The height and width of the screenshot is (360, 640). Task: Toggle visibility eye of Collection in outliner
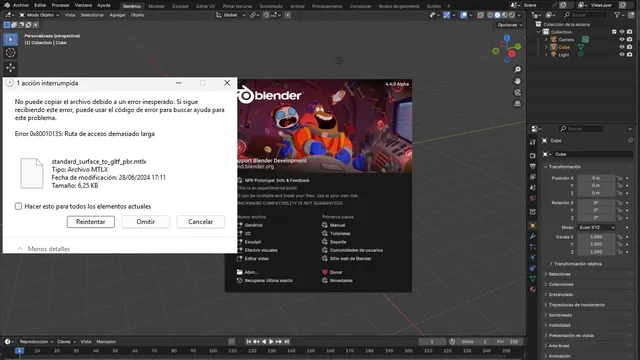pyautogui.click(x=622, y=32)
